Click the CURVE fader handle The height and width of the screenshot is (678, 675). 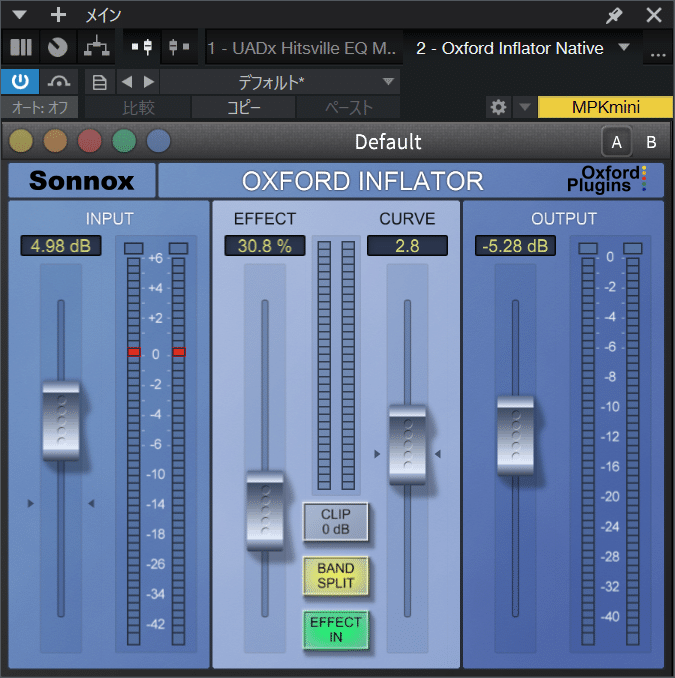[x=407, y=445]
